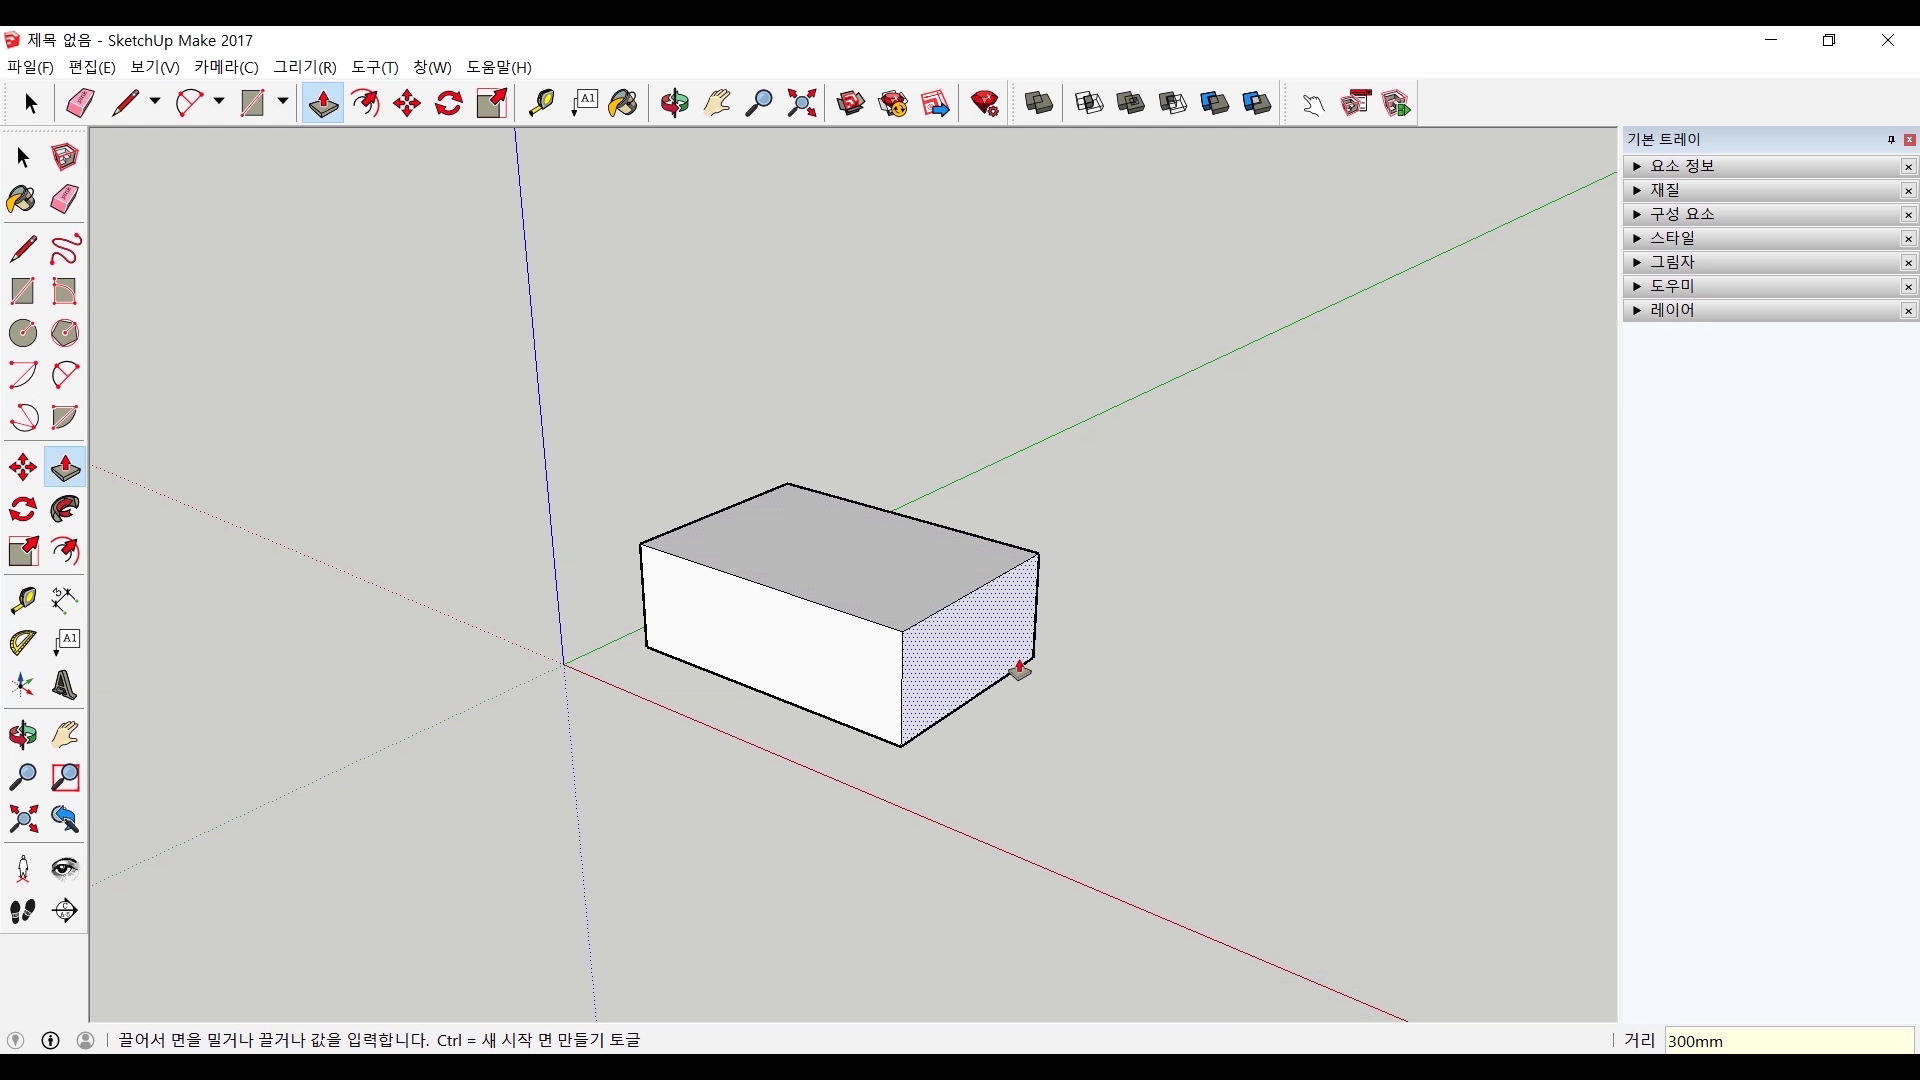Close the 재질 panel section
The width and height of the screenshot is (1920, 1080).
(x=1908, y=191)
